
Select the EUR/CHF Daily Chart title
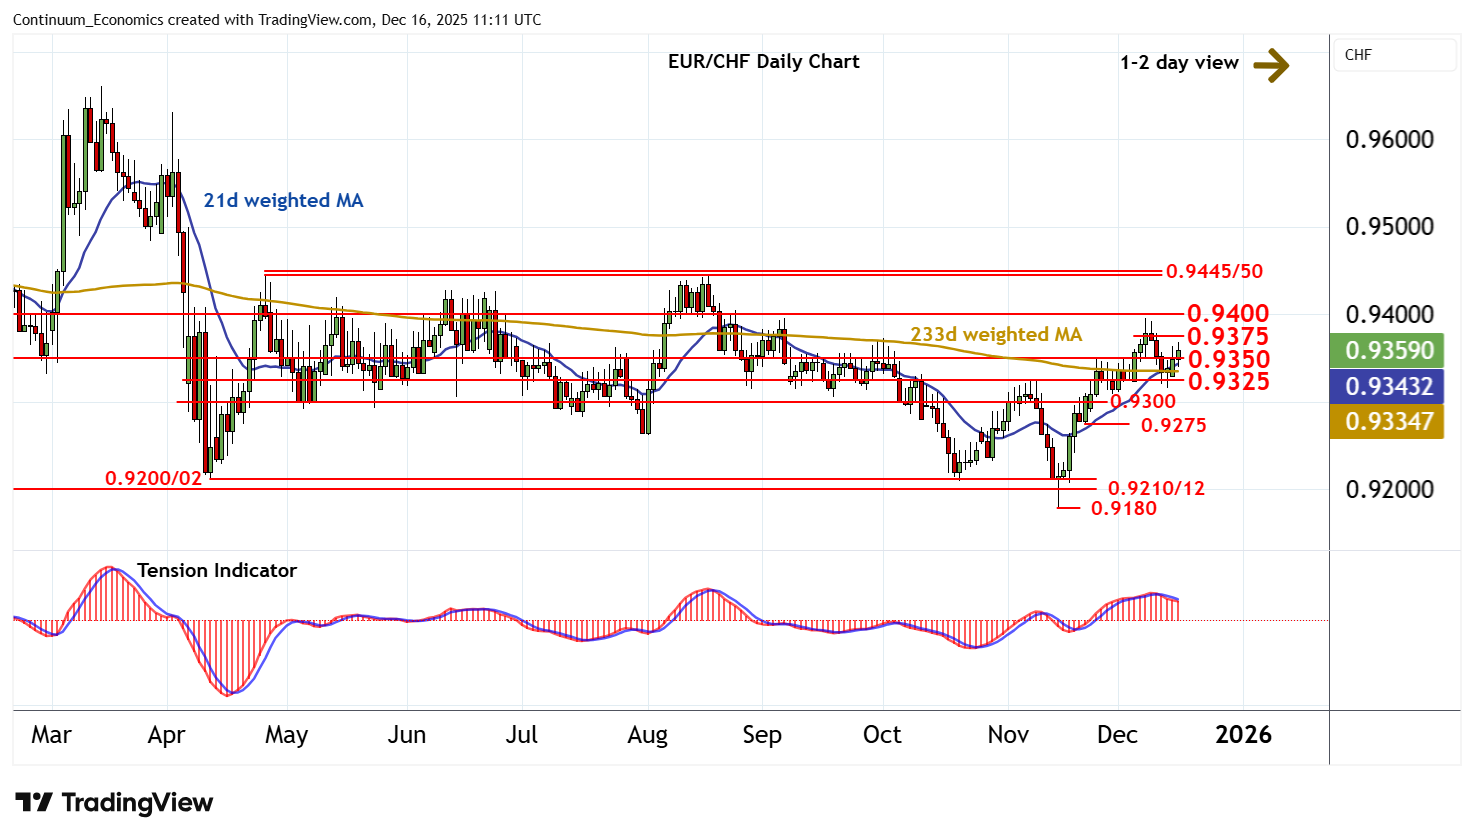click(x=763, y=62)
